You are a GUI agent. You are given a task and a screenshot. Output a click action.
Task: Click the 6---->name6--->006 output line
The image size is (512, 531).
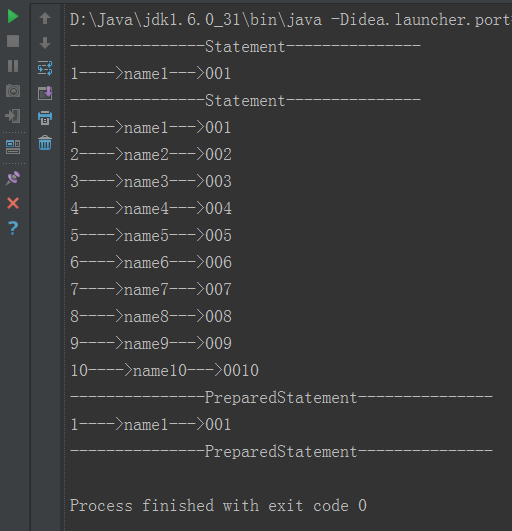[x=151, y=262]
